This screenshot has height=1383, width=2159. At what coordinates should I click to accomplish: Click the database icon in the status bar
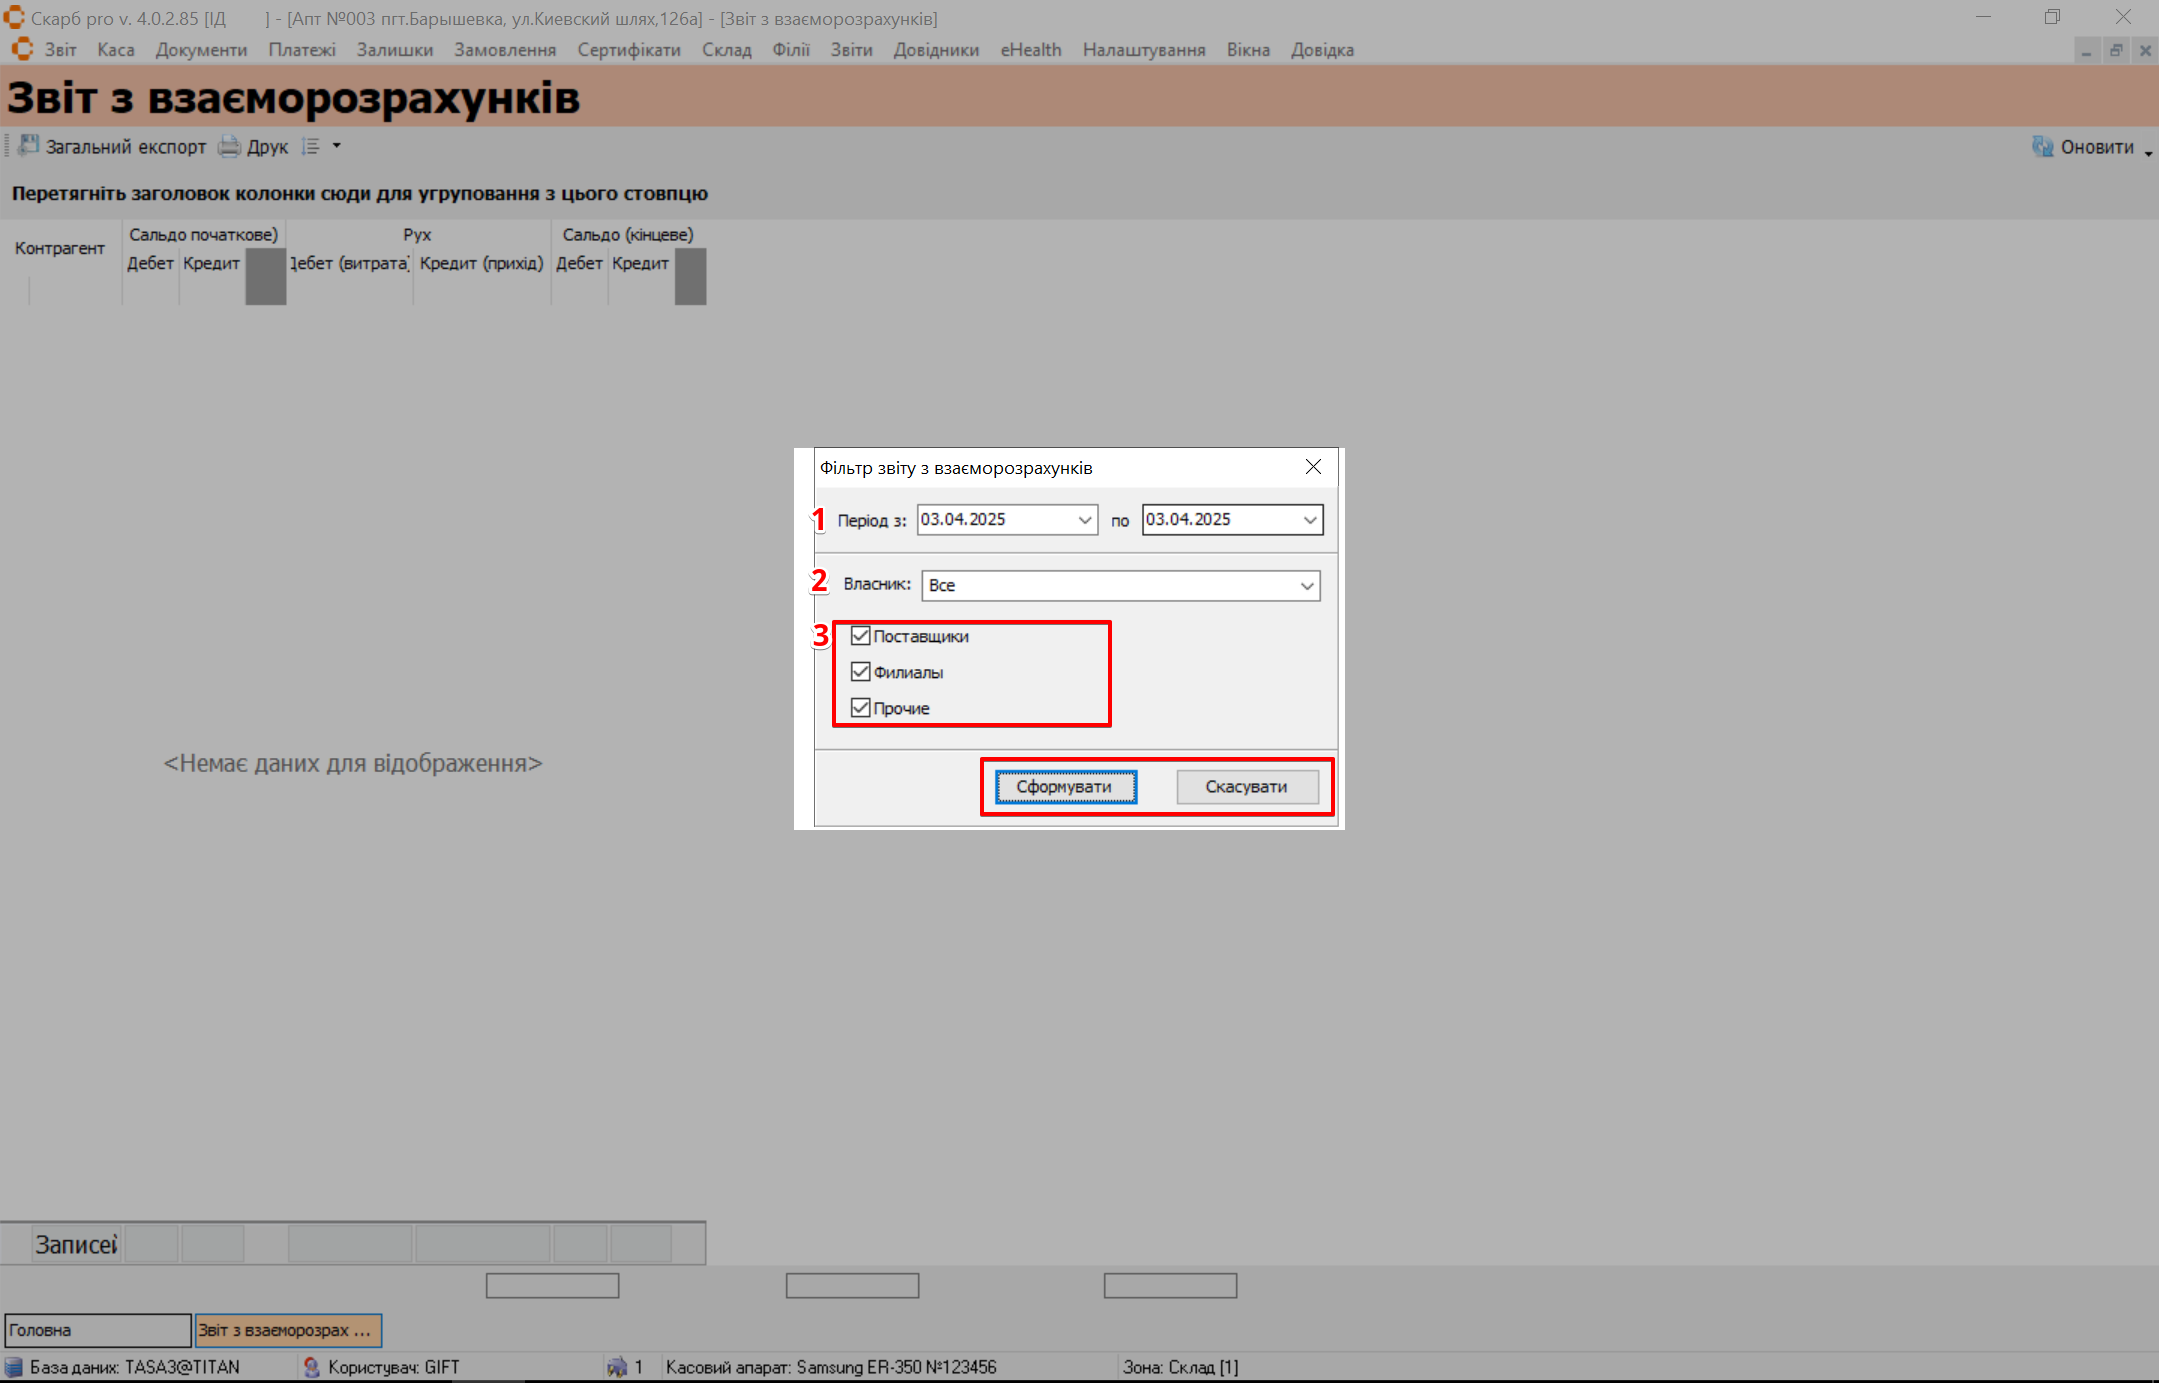(x=14, y=1367)
